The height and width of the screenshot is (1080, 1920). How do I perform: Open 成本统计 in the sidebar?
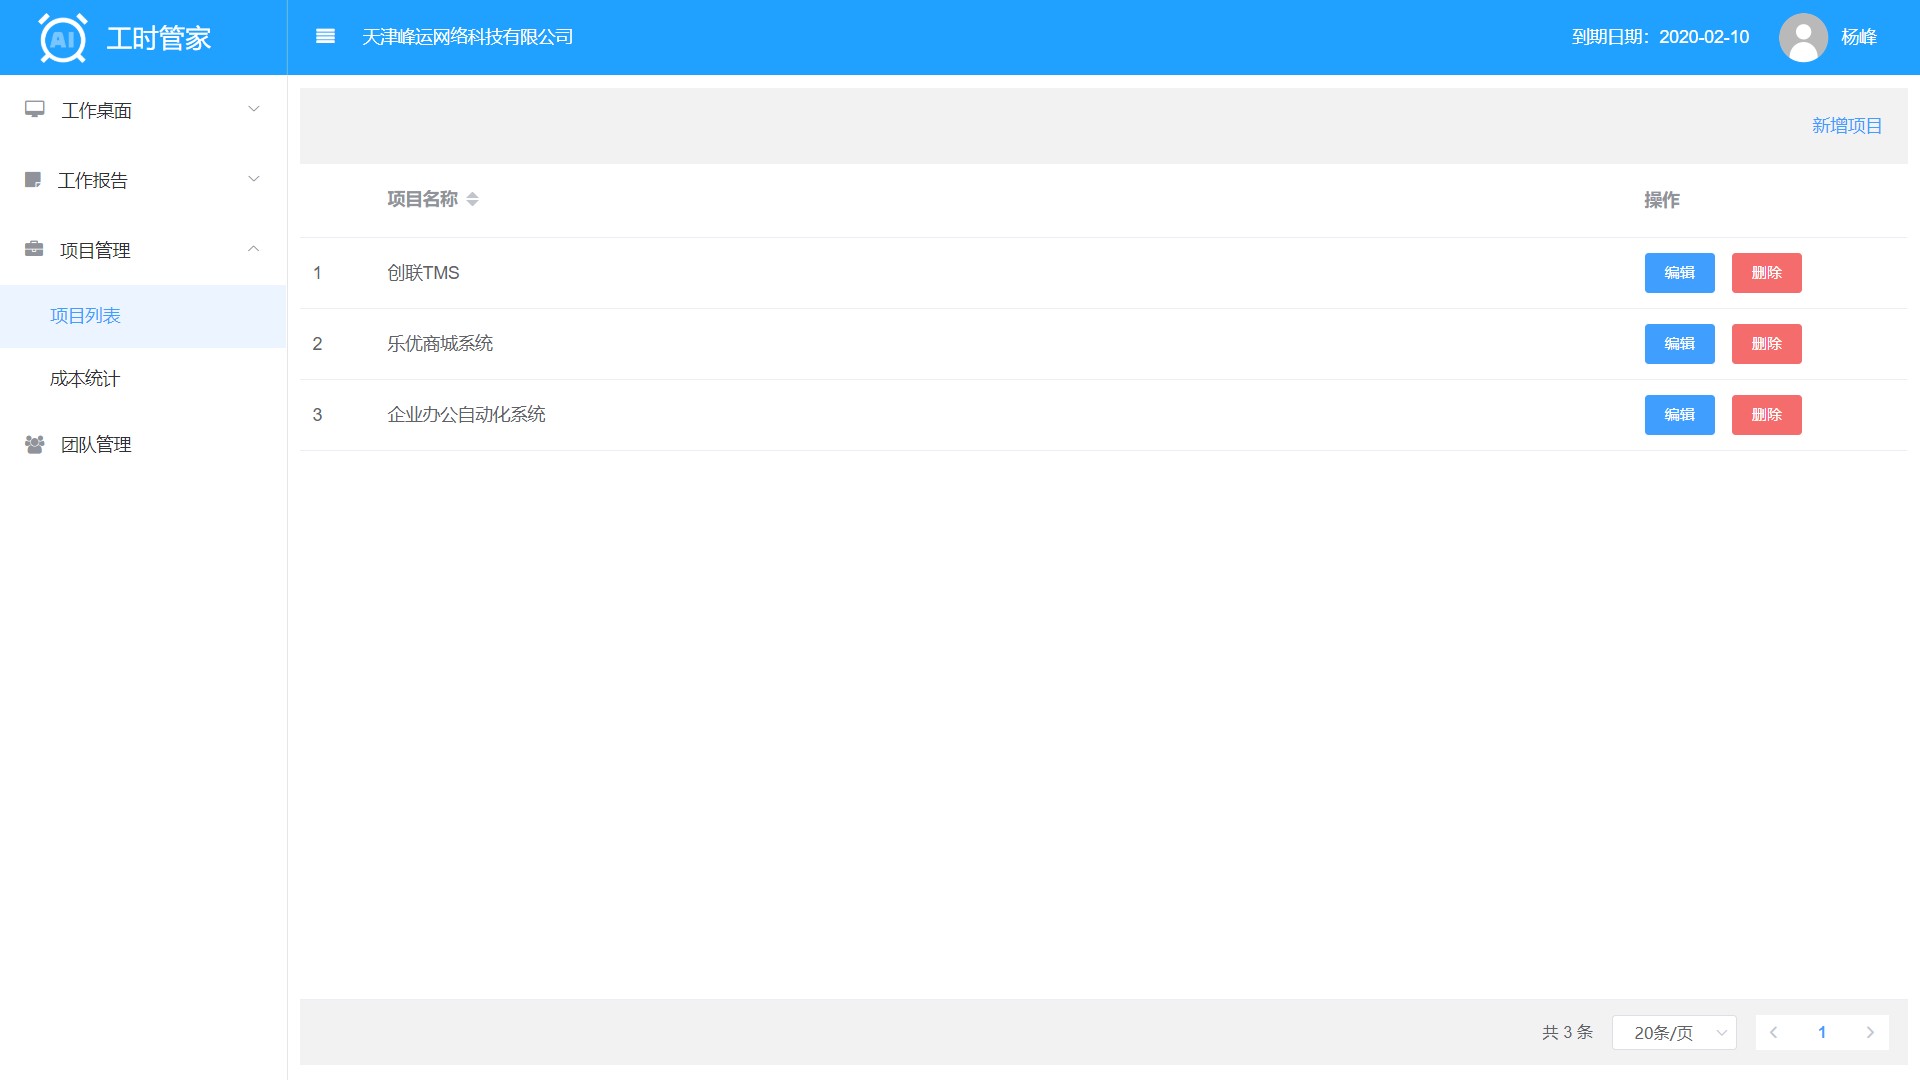[x=85, y=379]
